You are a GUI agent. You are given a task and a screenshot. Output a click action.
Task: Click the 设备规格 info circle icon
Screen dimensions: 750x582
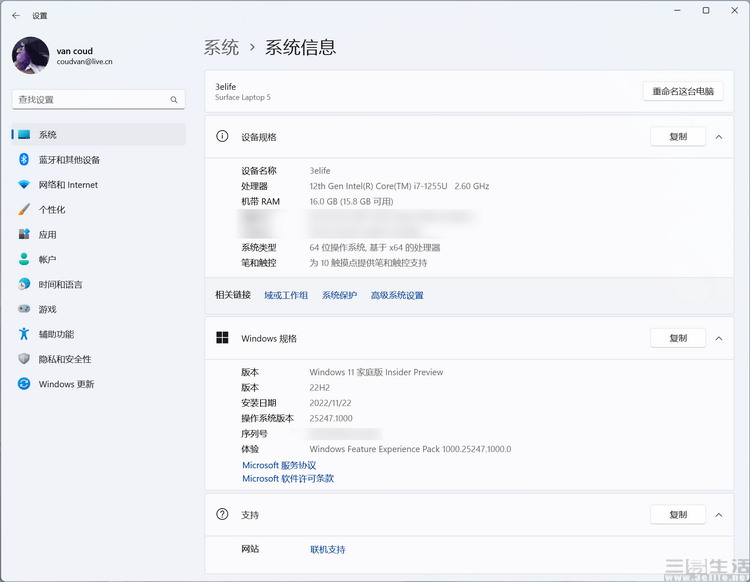222,136
